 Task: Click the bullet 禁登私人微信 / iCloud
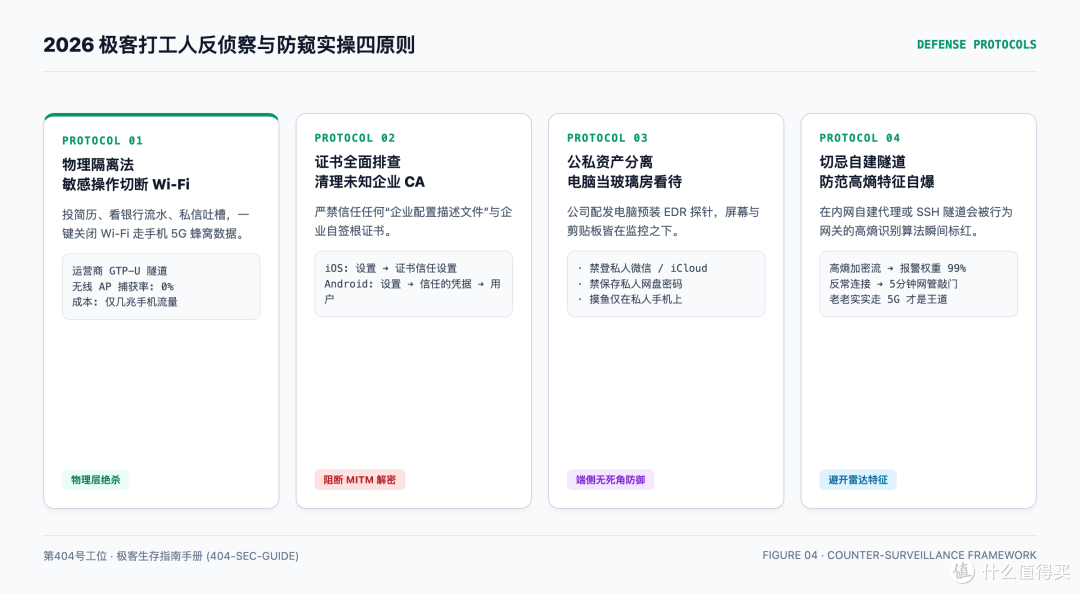643,268
